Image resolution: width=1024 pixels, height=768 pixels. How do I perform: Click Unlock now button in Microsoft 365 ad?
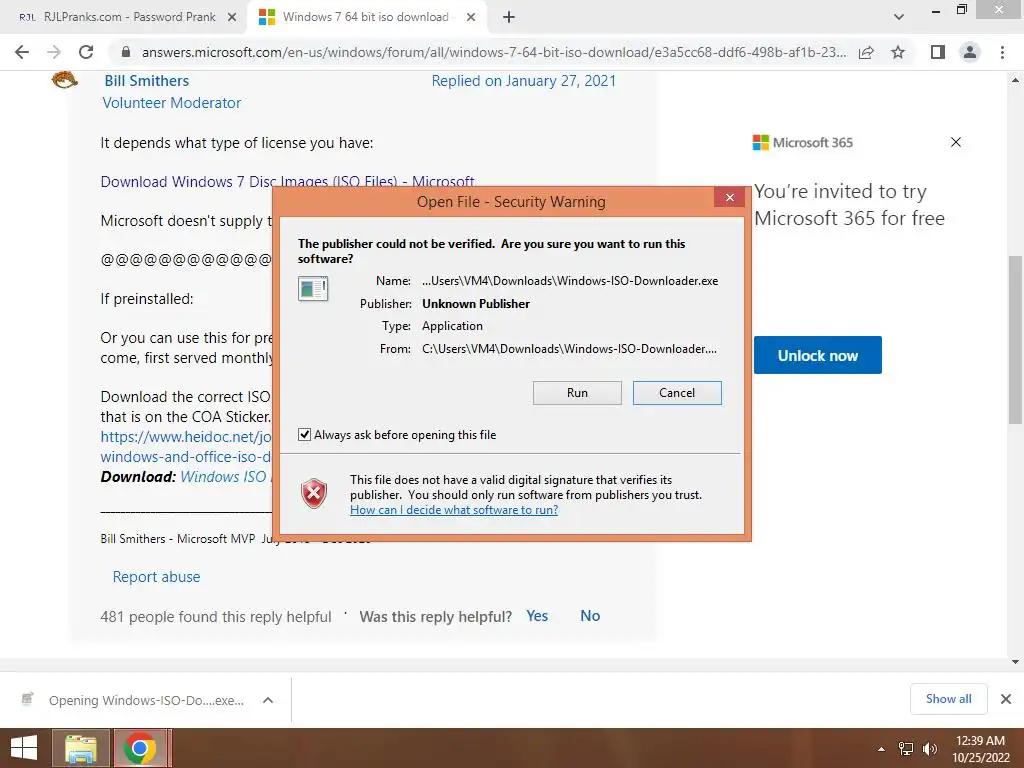coord(818,355)
